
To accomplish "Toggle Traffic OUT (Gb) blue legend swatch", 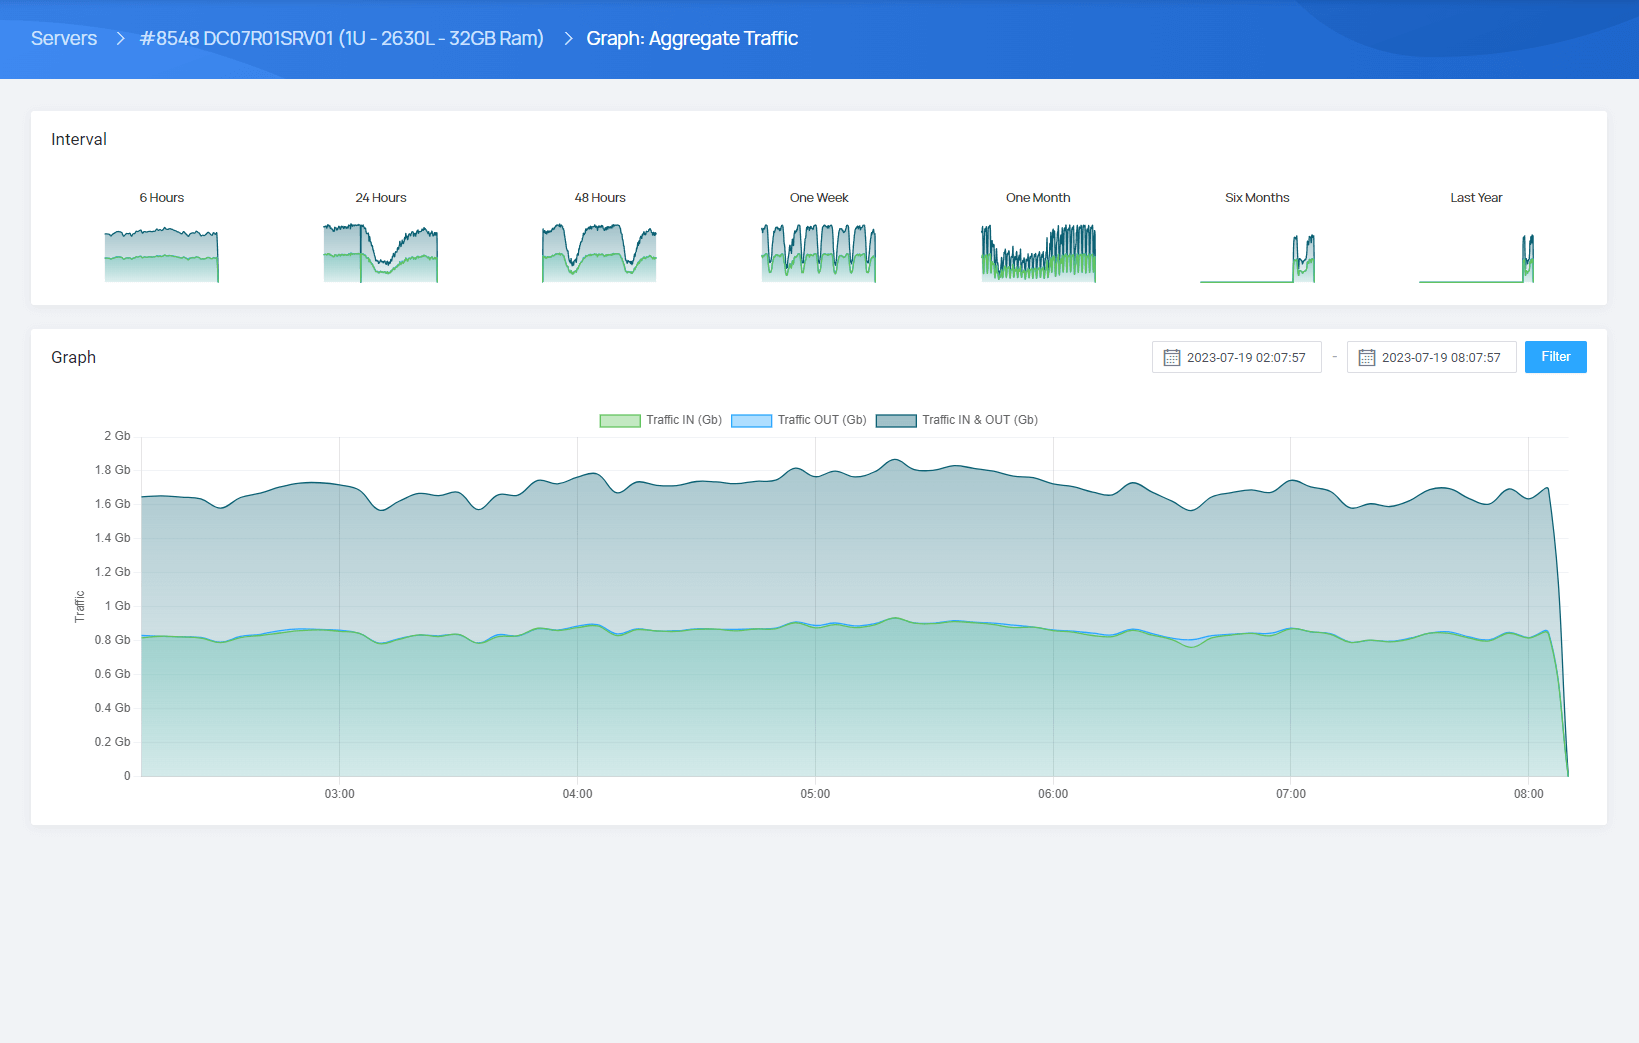I will coord(752,421).
